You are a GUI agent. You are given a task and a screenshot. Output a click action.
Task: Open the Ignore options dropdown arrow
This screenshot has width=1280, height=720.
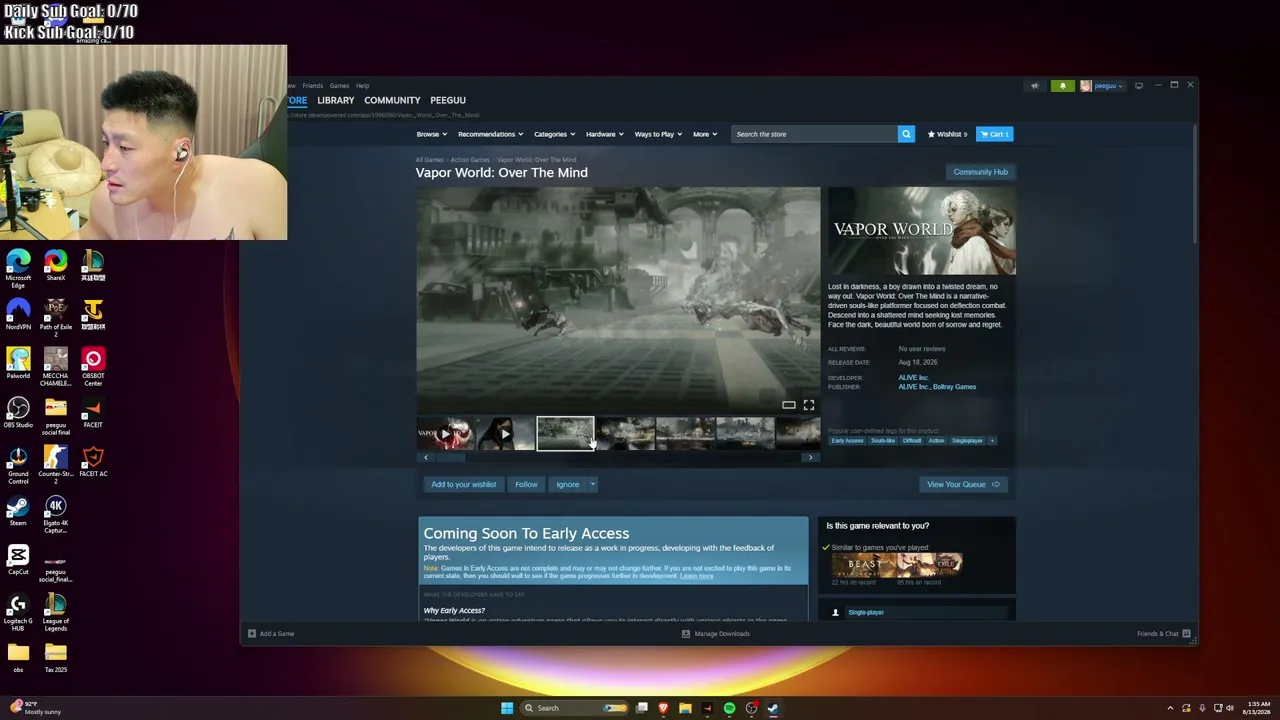(592, 484)
